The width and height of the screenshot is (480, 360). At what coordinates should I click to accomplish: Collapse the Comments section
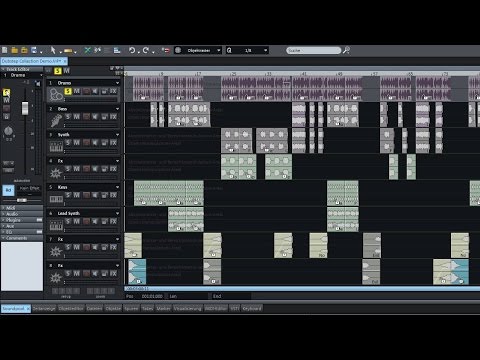click(x=22, y=238)
